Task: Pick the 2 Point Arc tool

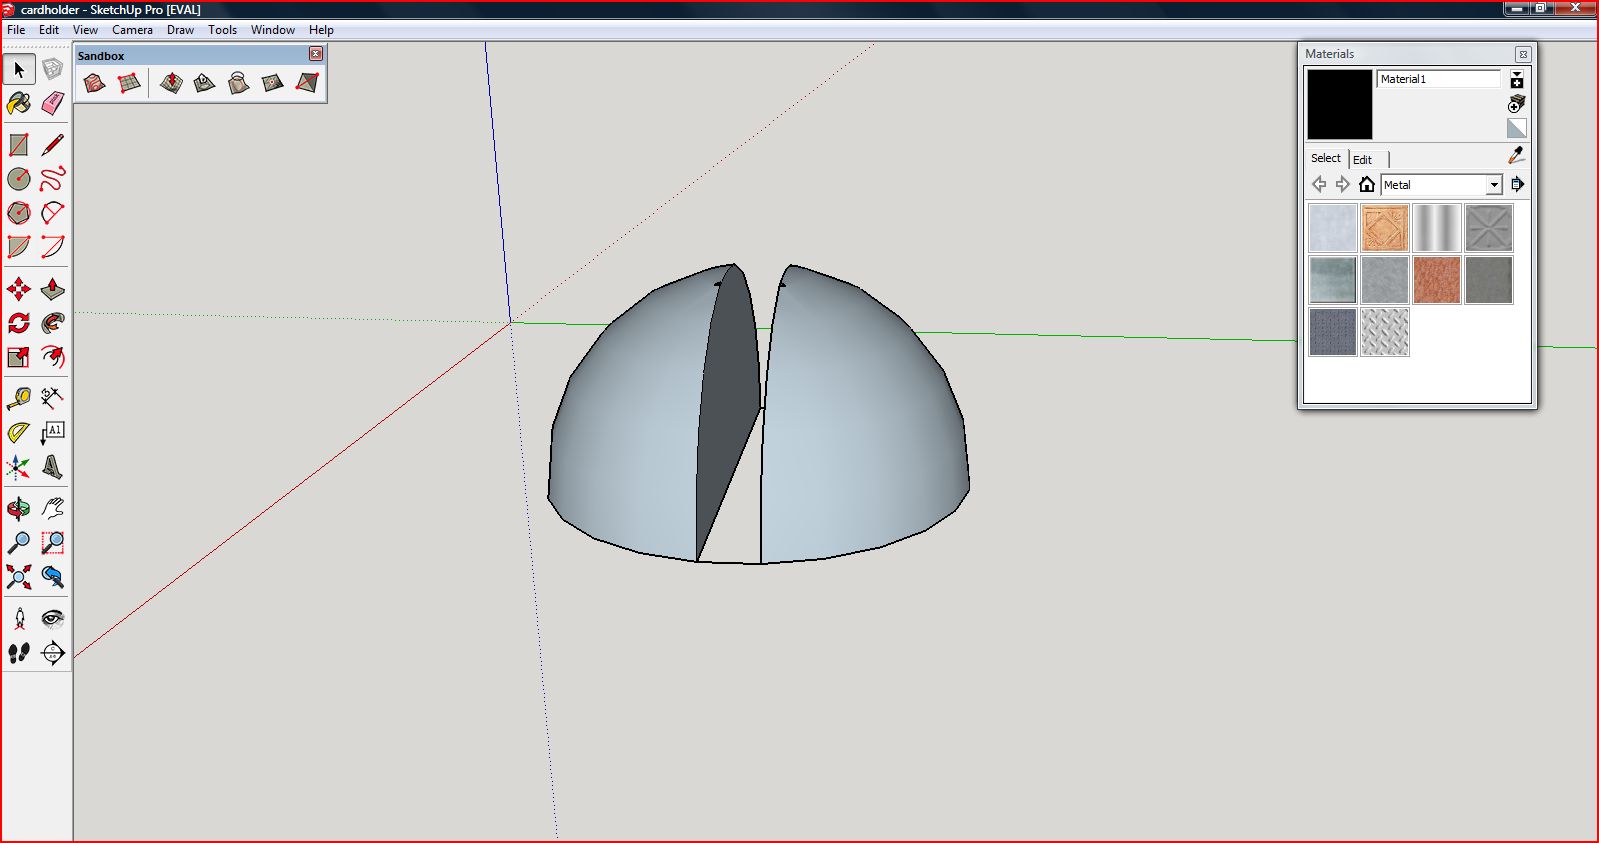Action: click(x=53, y=247)
